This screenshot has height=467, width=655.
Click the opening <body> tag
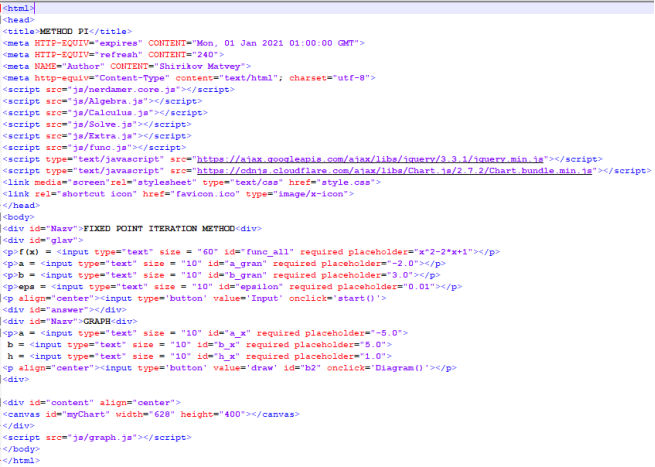point(19,217)
